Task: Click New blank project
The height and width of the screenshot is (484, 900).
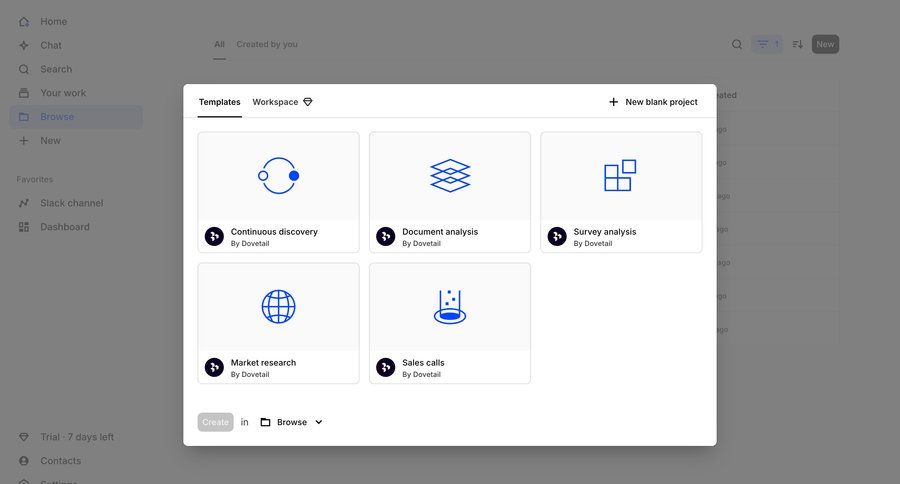Action: coord(653,102)
